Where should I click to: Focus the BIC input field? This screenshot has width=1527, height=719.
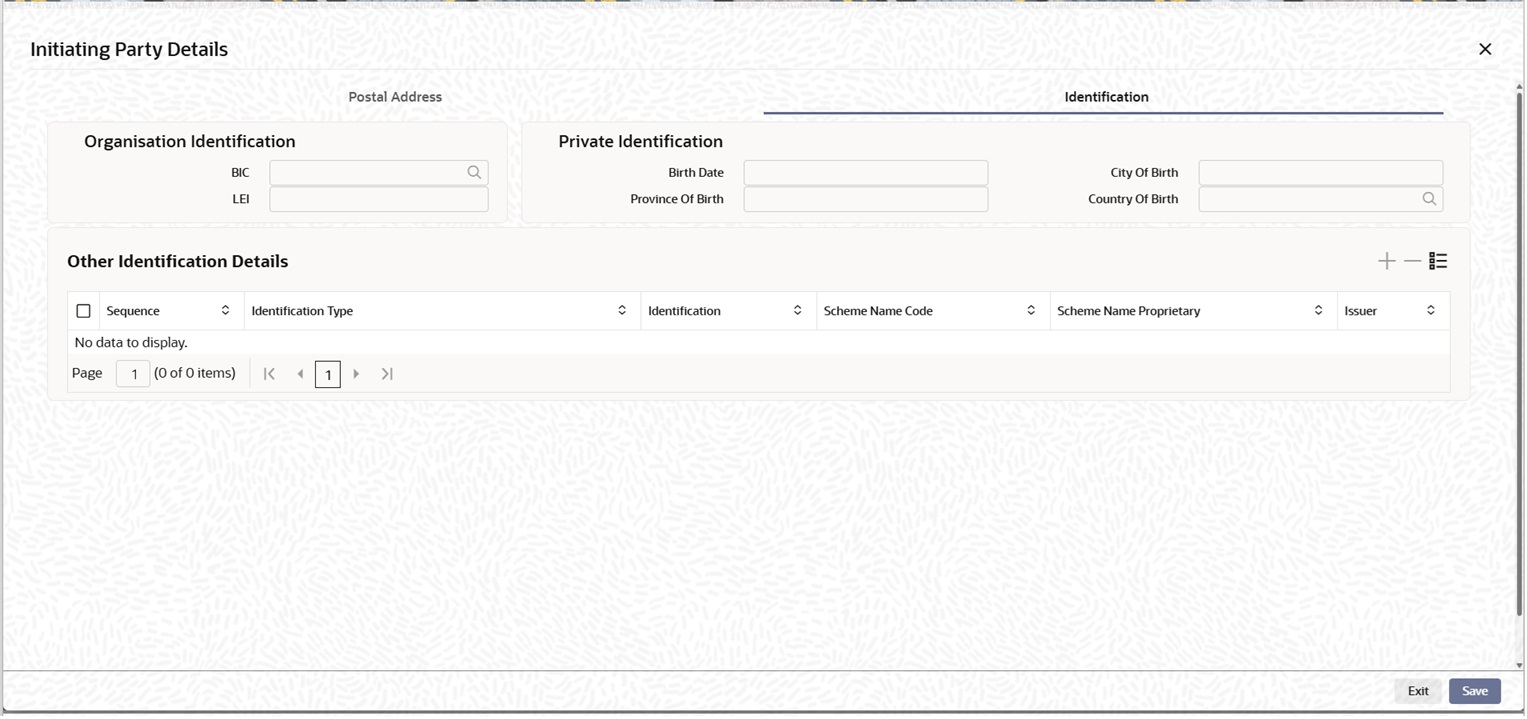tap(378, 173)
